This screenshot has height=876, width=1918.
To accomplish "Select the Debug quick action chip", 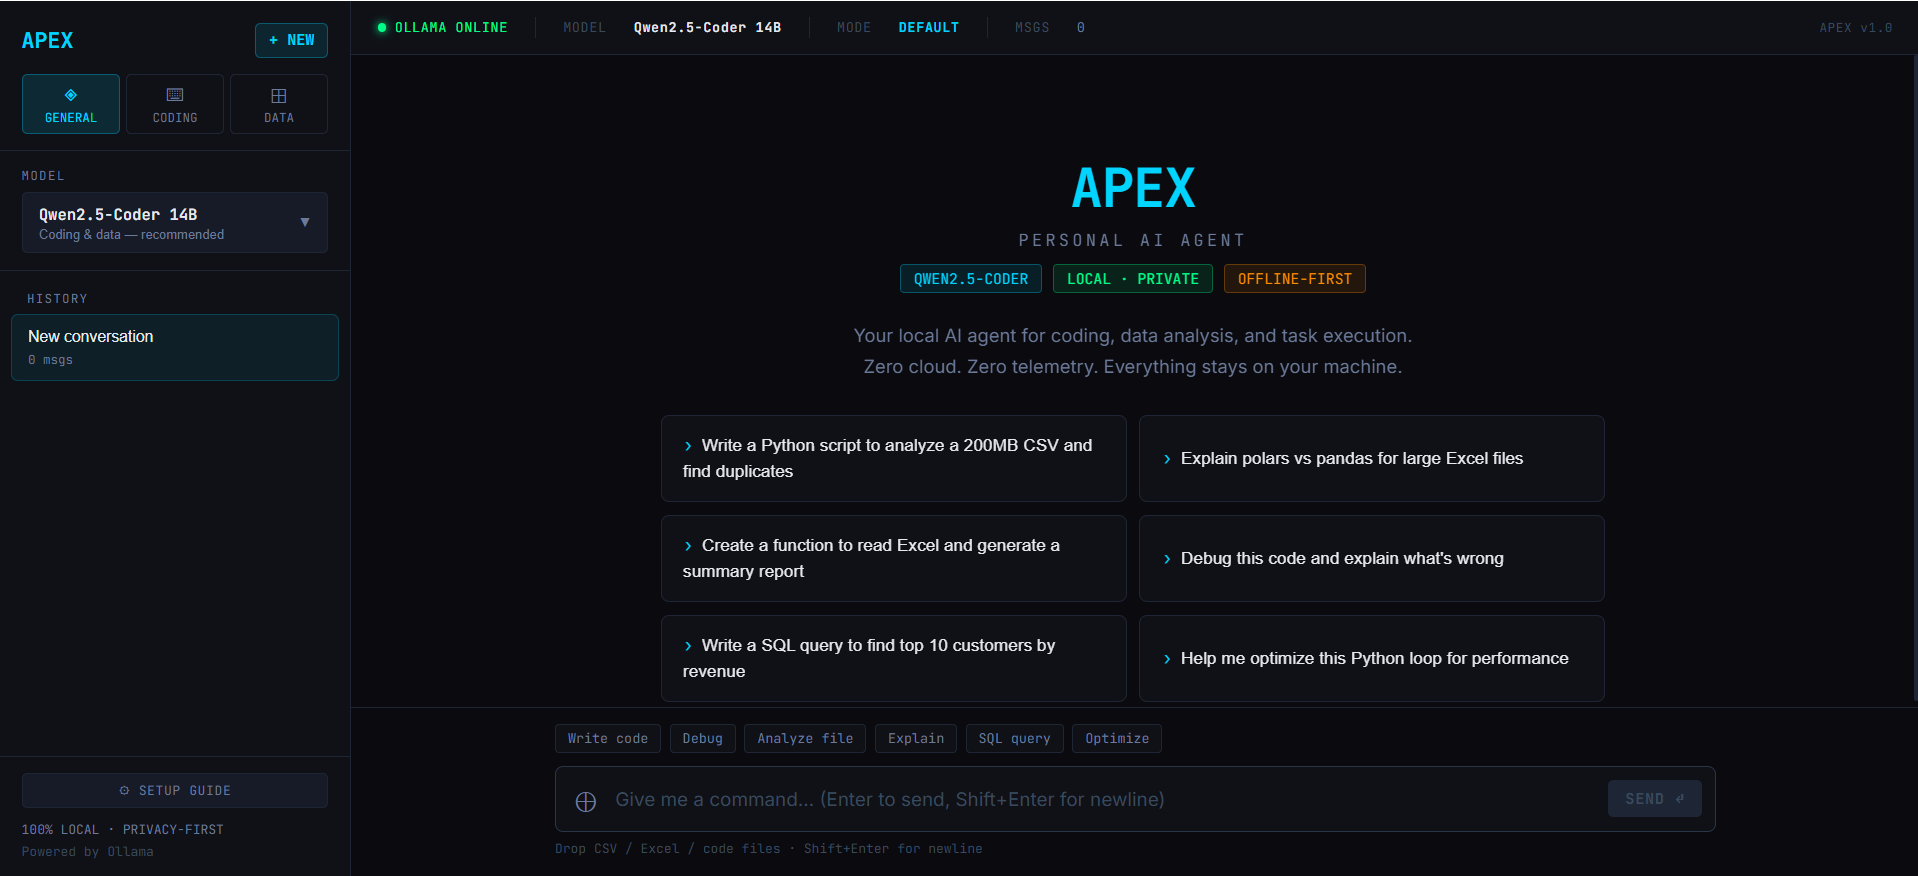I will (703, 738).
